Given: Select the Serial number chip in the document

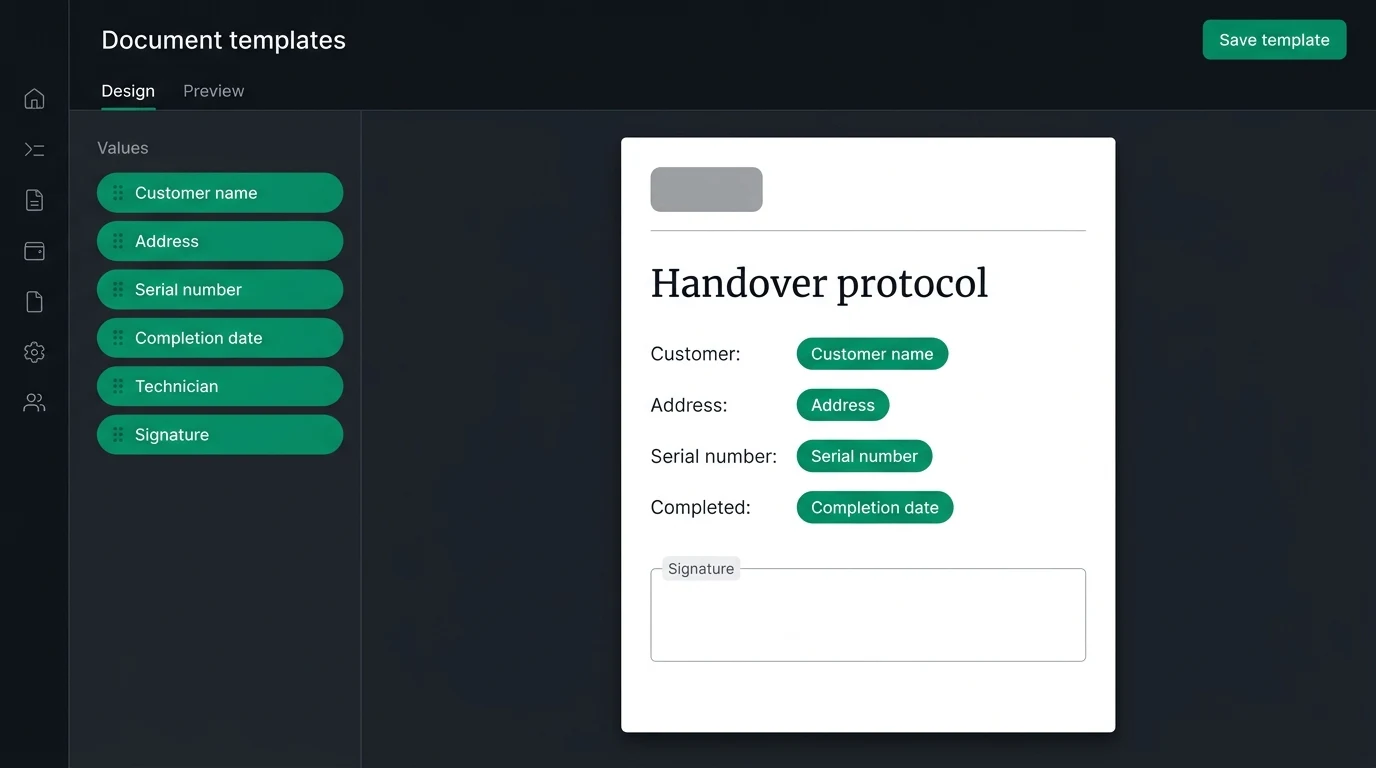Looking at the screenshot, I should click(864, 456).
